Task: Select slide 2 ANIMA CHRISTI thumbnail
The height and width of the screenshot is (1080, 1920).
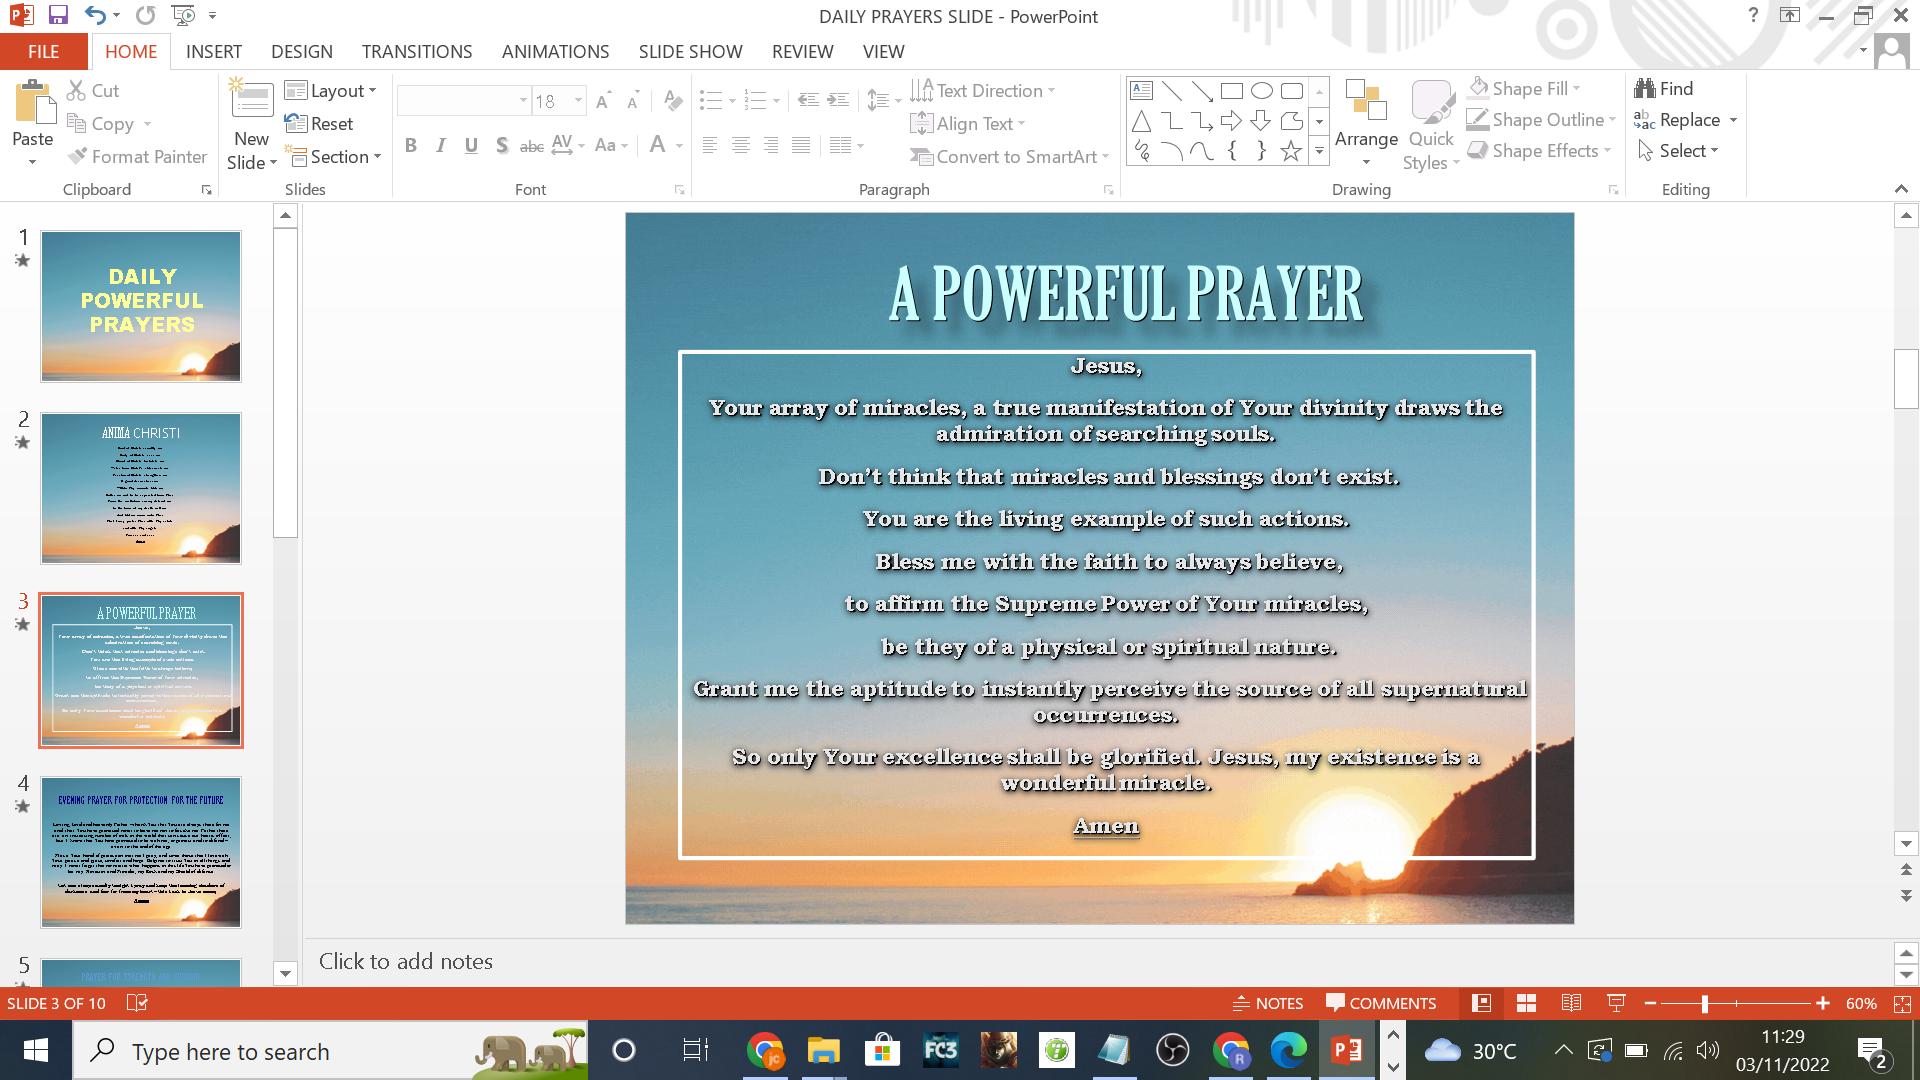Action: tap(141, 488)
